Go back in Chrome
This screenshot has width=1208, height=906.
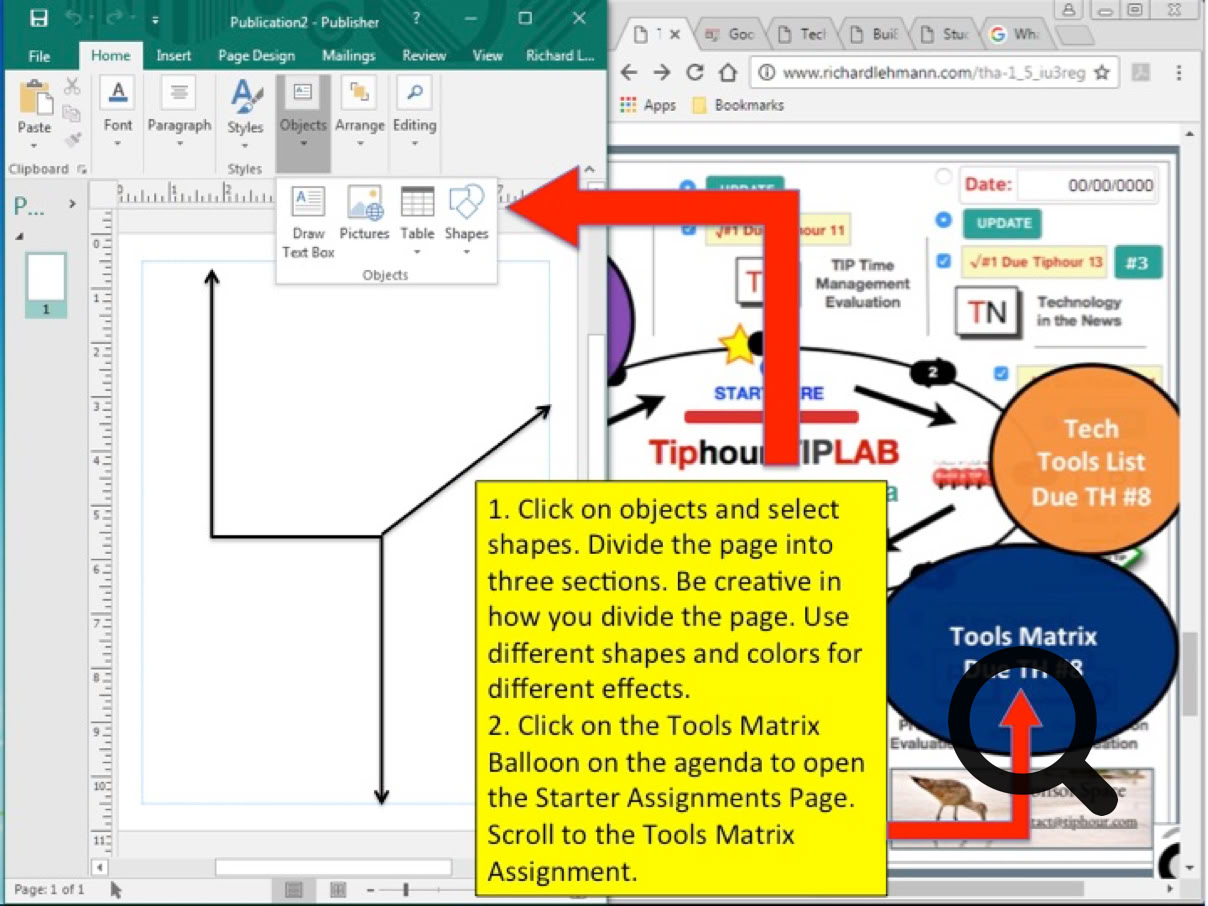pyautogui.click(x=629, y=72)
